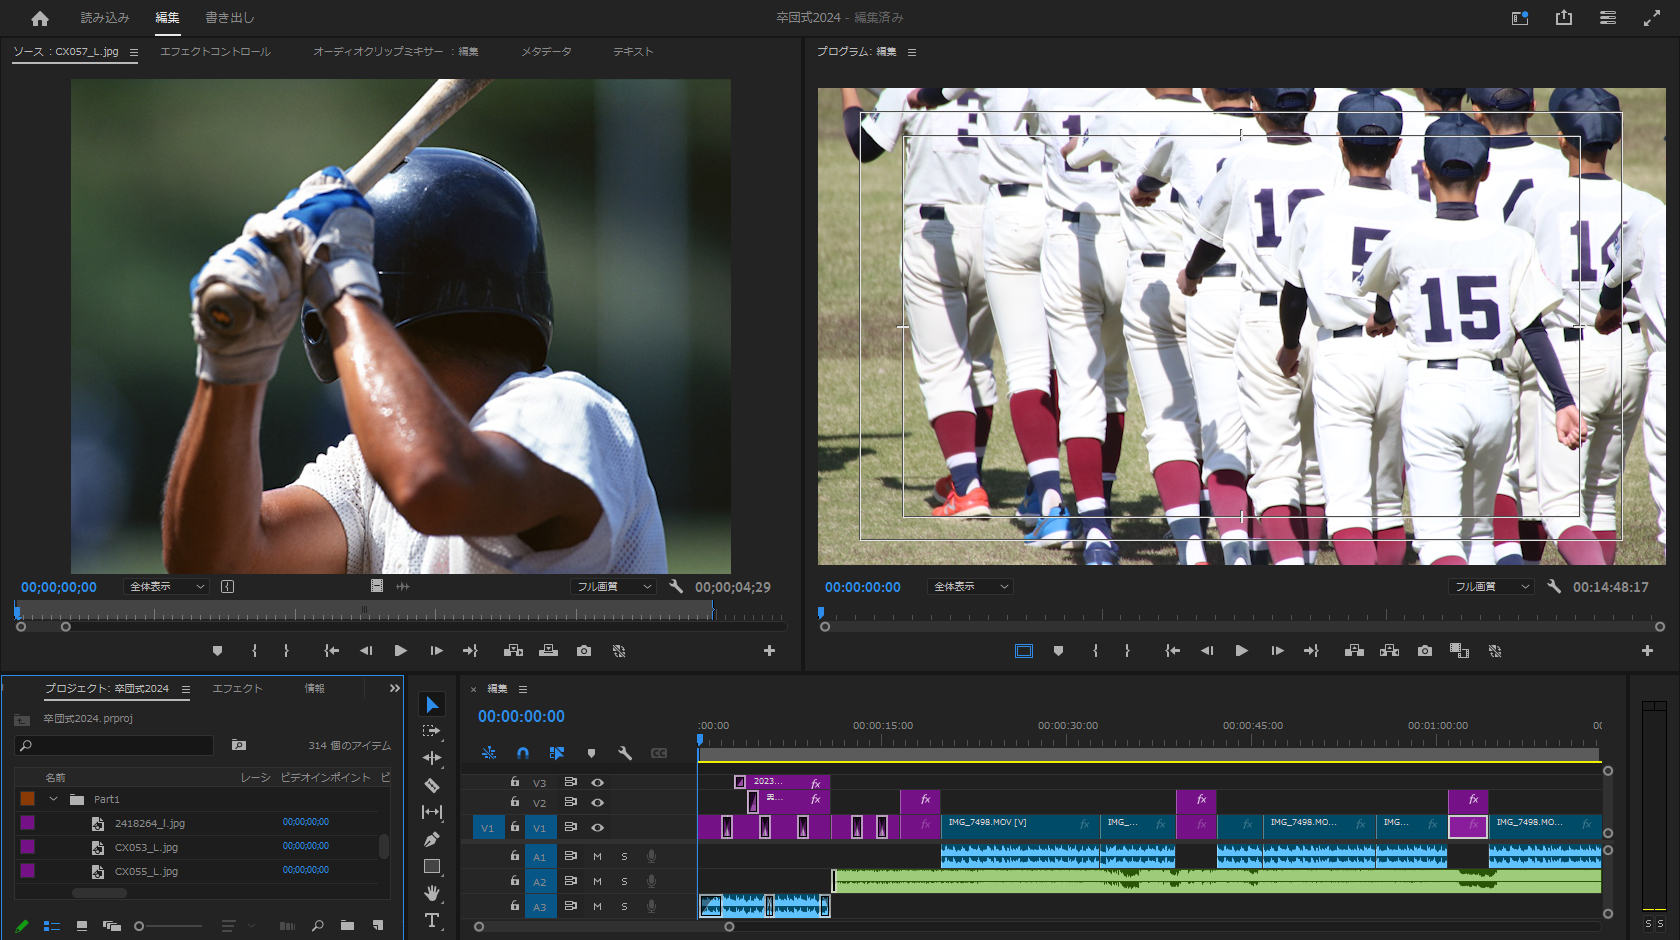Image resolution: width=1680 pixels, height=940 pixels.
Task: Click the Part1 bin label color swatch
Action: [28, 799]
